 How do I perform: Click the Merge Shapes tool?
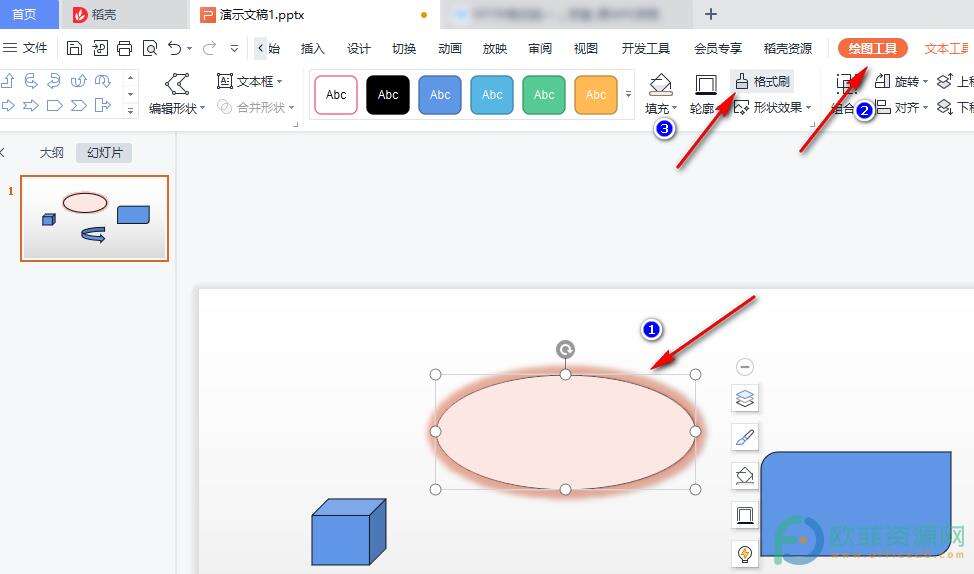click(256, 107)
